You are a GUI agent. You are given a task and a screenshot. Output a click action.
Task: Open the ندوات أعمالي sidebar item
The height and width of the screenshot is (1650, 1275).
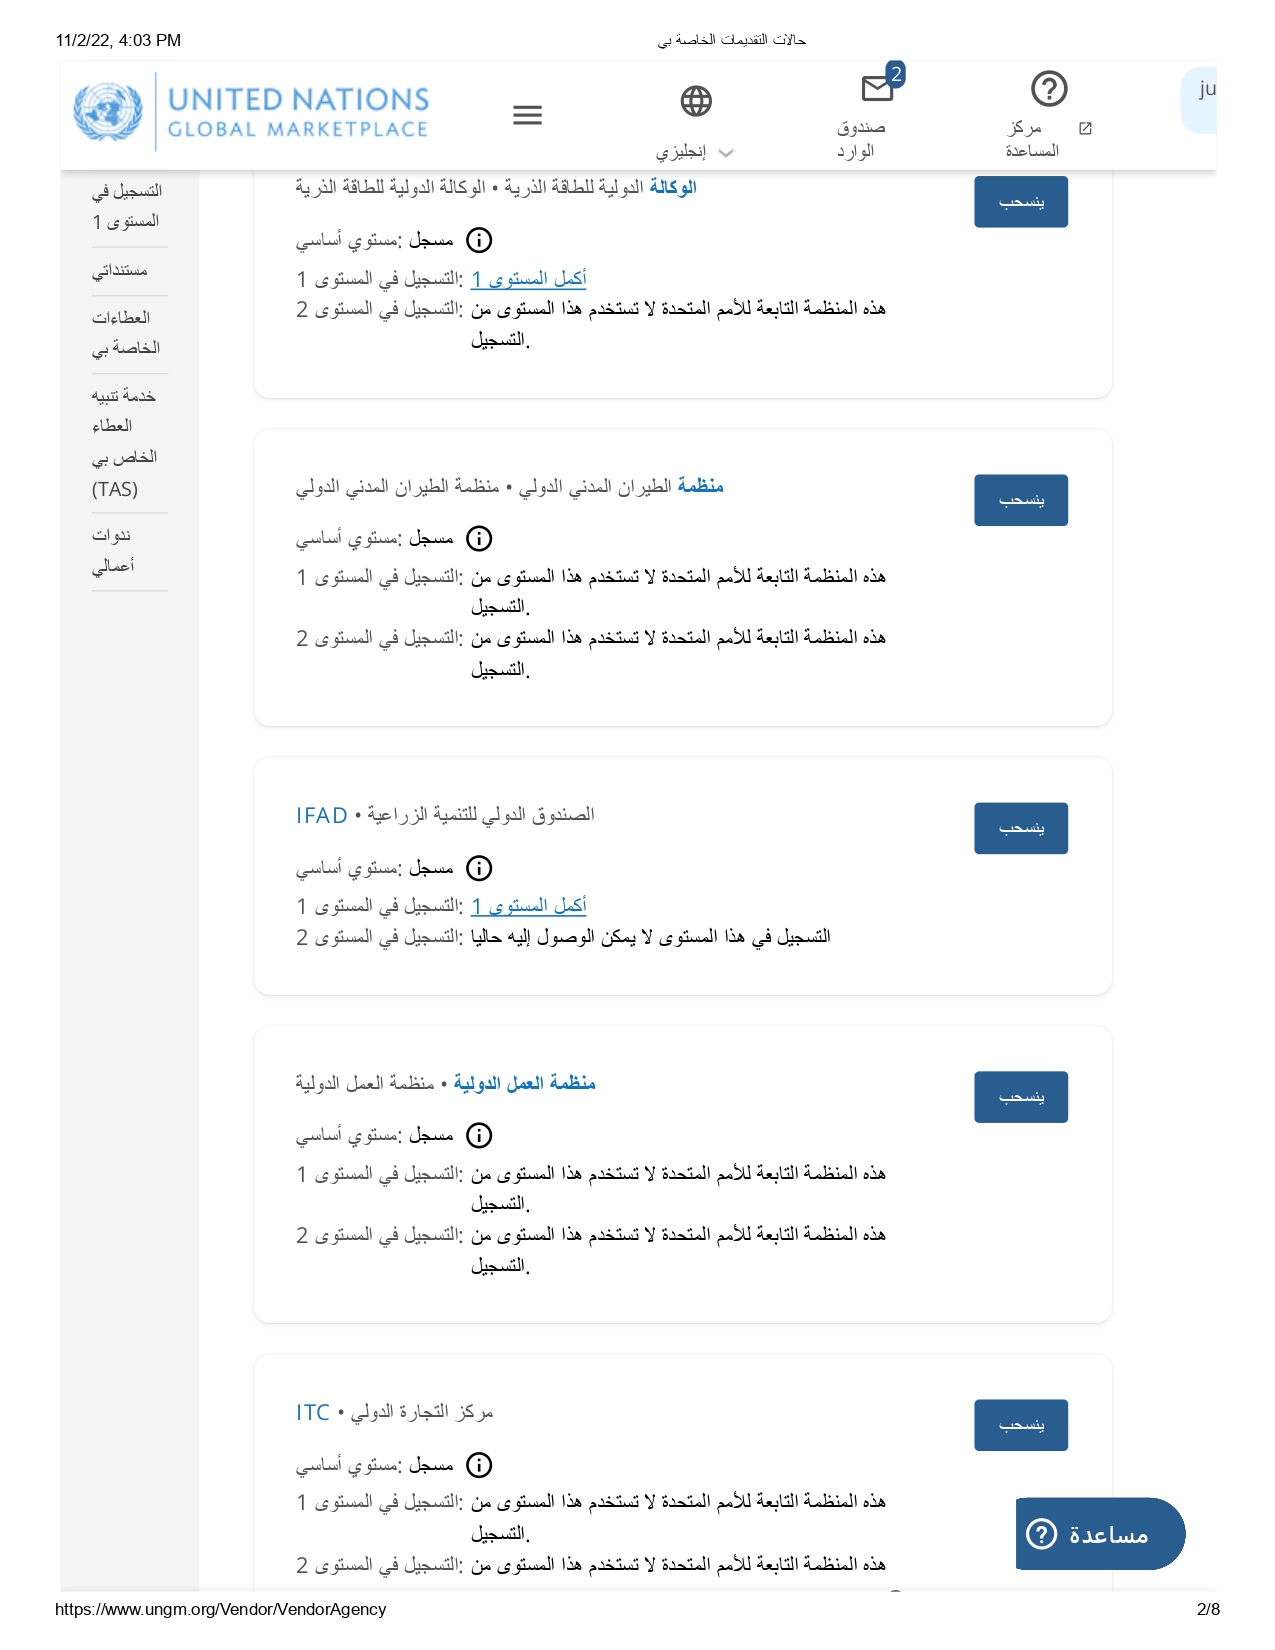click(113, 550)
